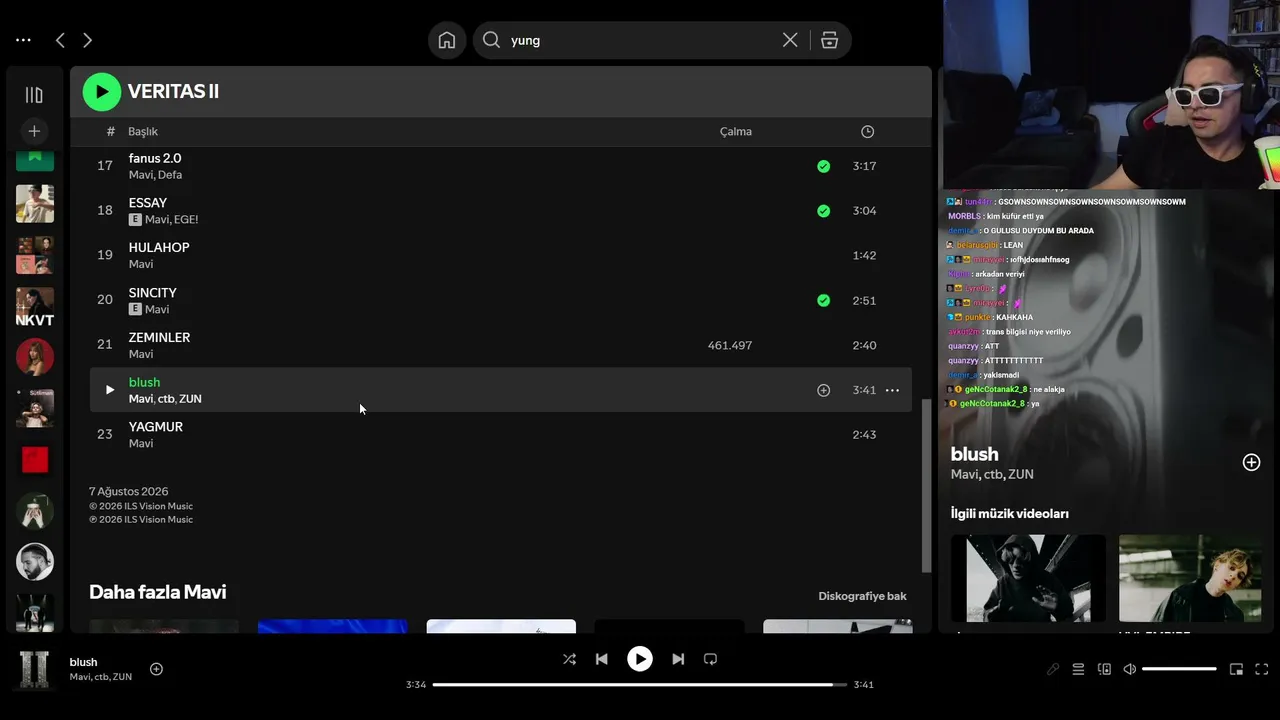Image resolution: width=1280 pixels, height=720 pixels.
Task: Select the HULAHOP track title
Action: coord(159,247)
